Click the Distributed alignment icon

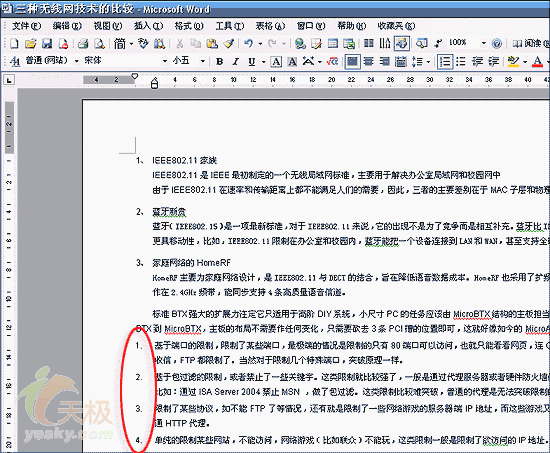pos(401,62)
